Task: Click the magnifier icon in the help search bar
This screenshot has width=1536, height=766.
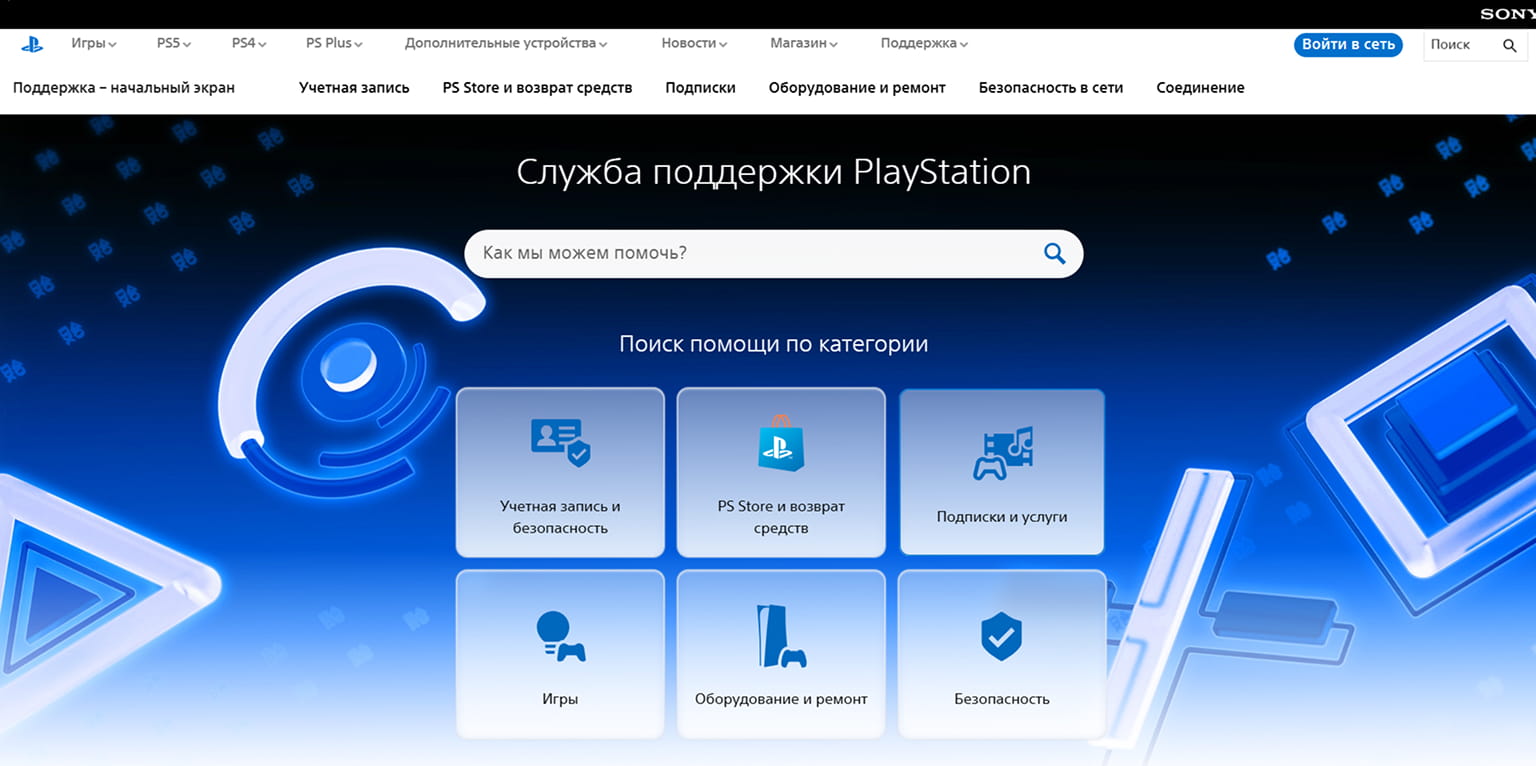Action: coord(1053,253)
